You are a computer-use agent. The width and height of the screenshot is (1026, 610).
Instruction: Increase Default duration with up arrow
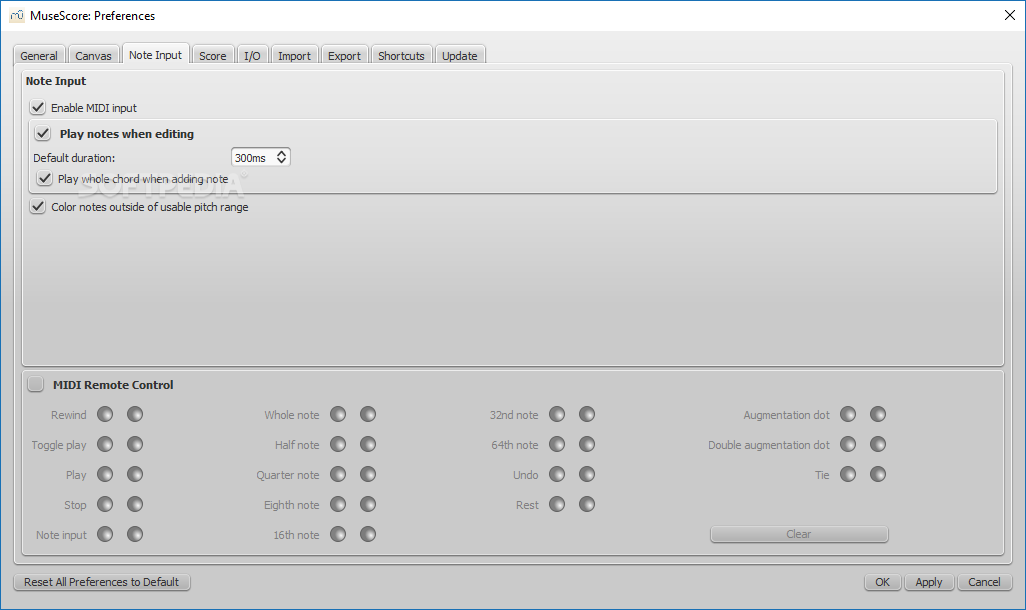click(281, 153)
